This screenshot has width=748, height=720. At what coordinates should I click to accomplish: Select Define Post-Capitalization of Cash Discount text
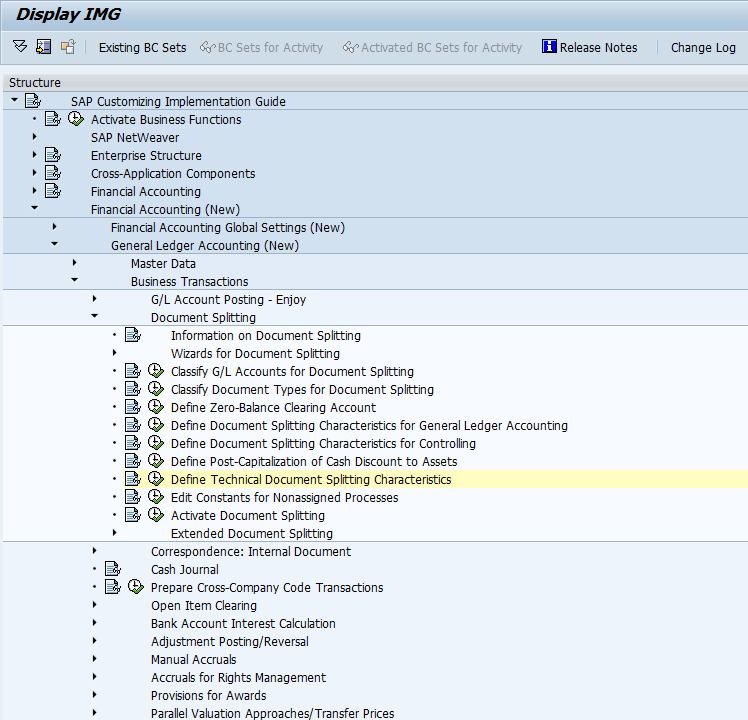click(x=314, y=462)
